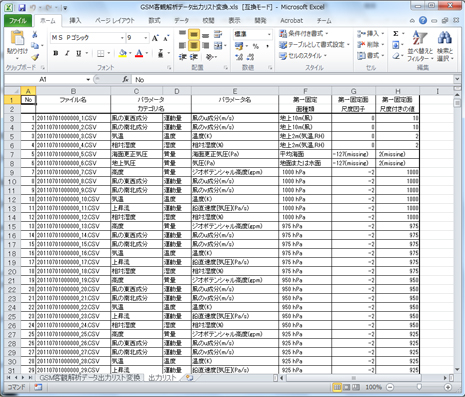Click the AutoSum sigma icon
The image size is (465, 397).
pos(396,34)
